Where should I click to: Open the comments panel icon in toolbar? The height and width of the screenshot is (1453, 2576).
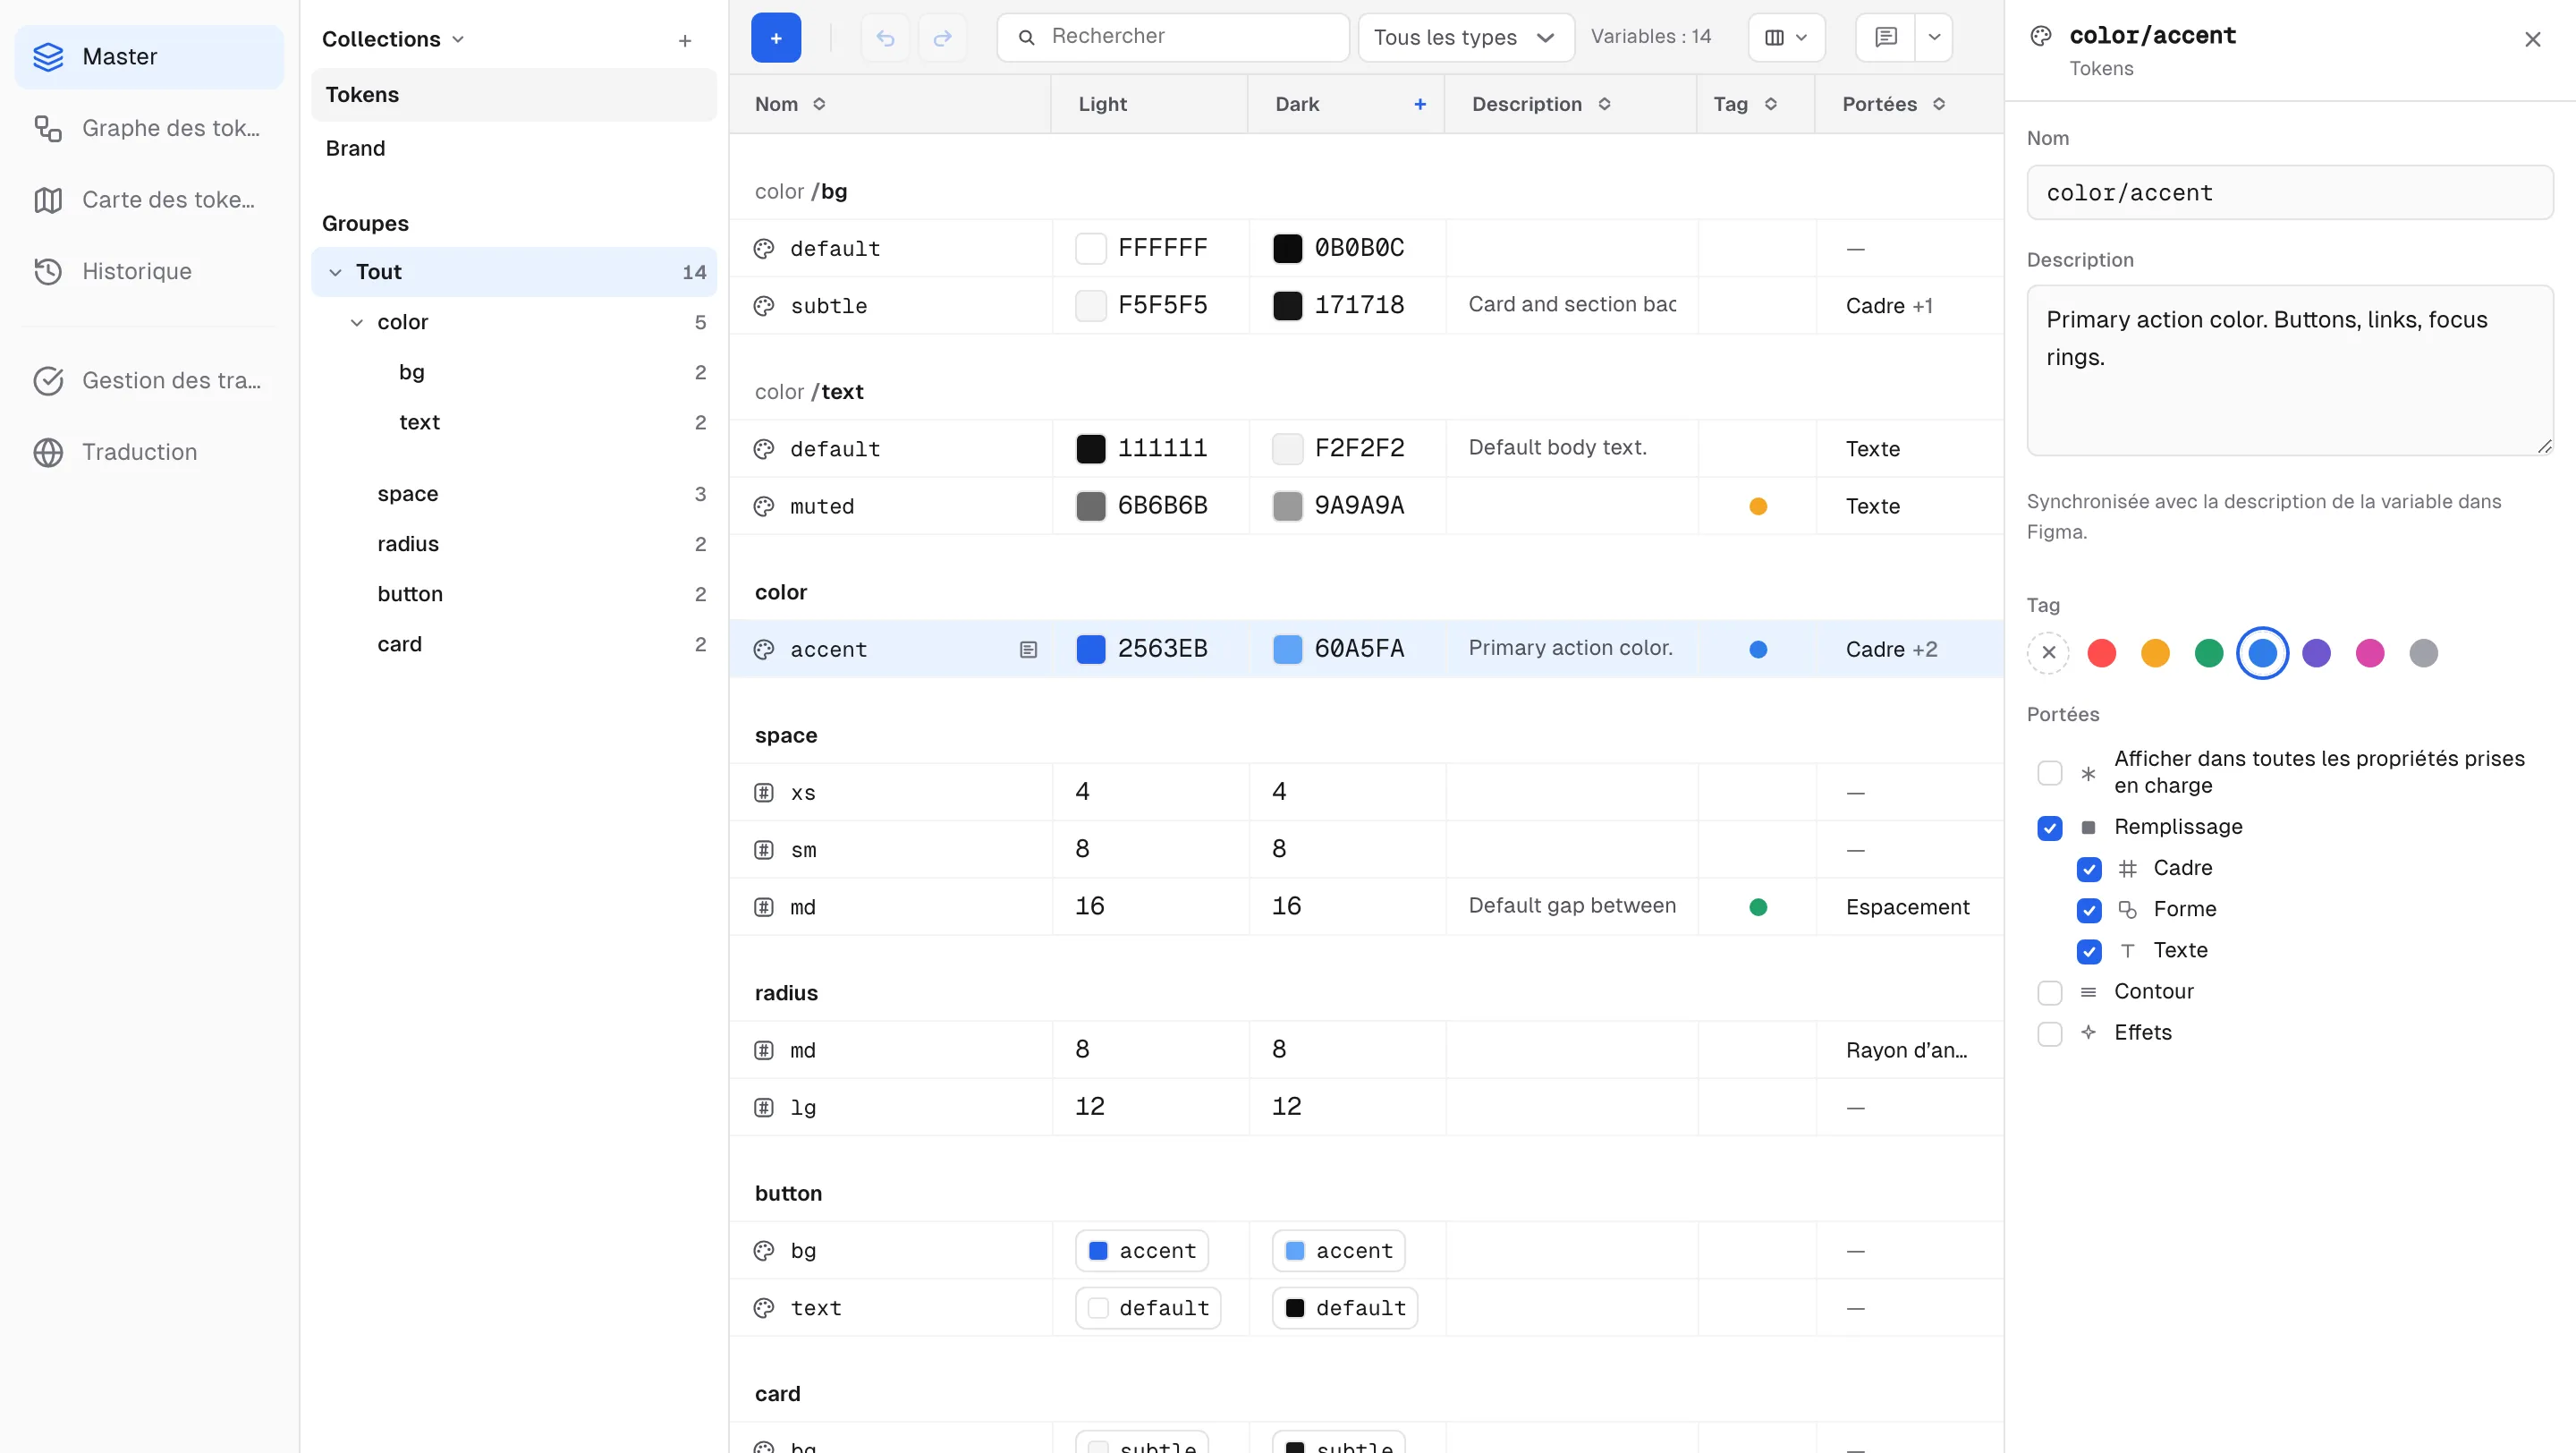(1886, 38)
